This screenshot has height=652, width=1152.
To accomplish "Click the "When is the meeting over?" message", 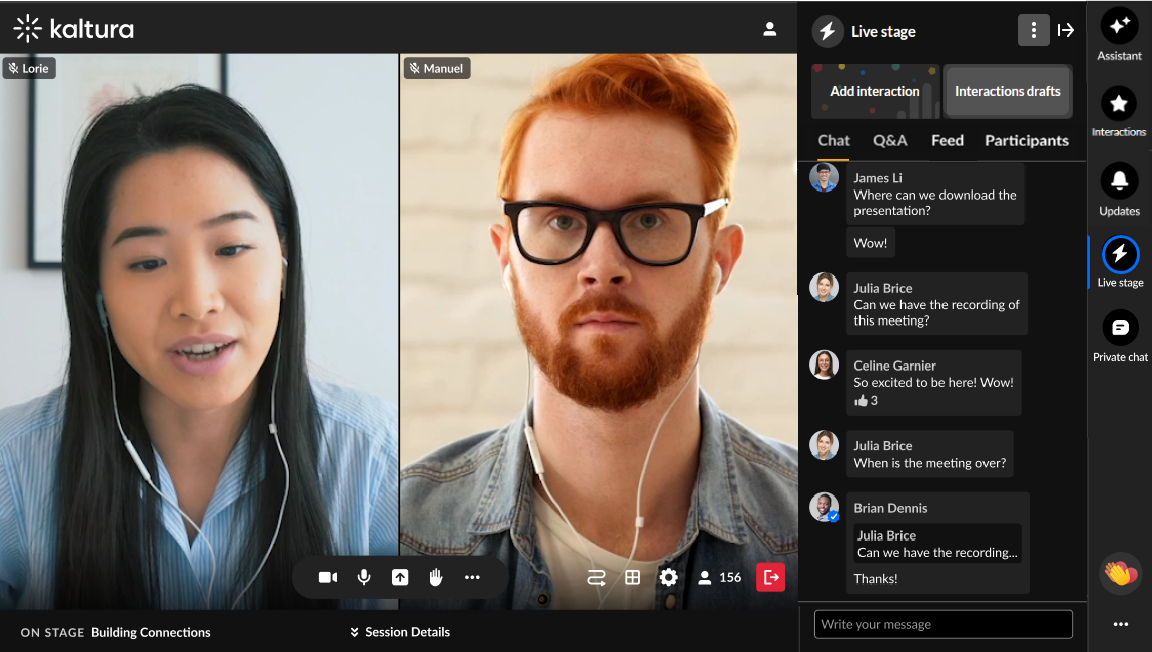I will coord(929,454).
